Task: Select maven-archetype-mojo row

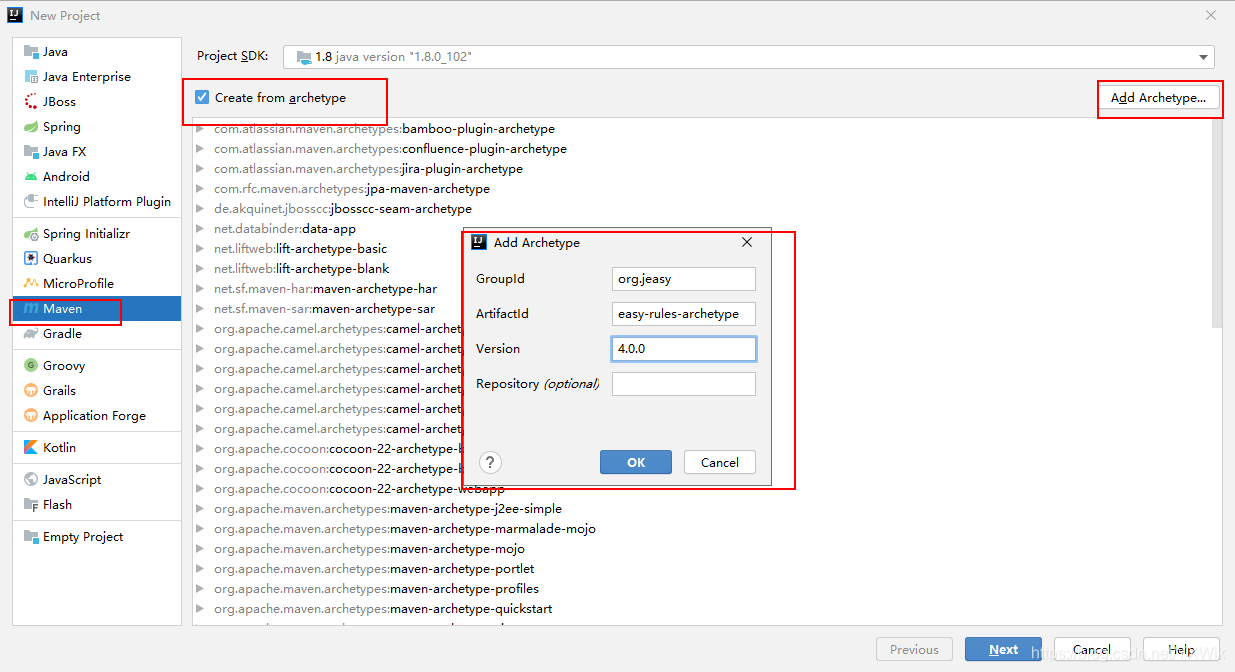Action: [369, 549]
